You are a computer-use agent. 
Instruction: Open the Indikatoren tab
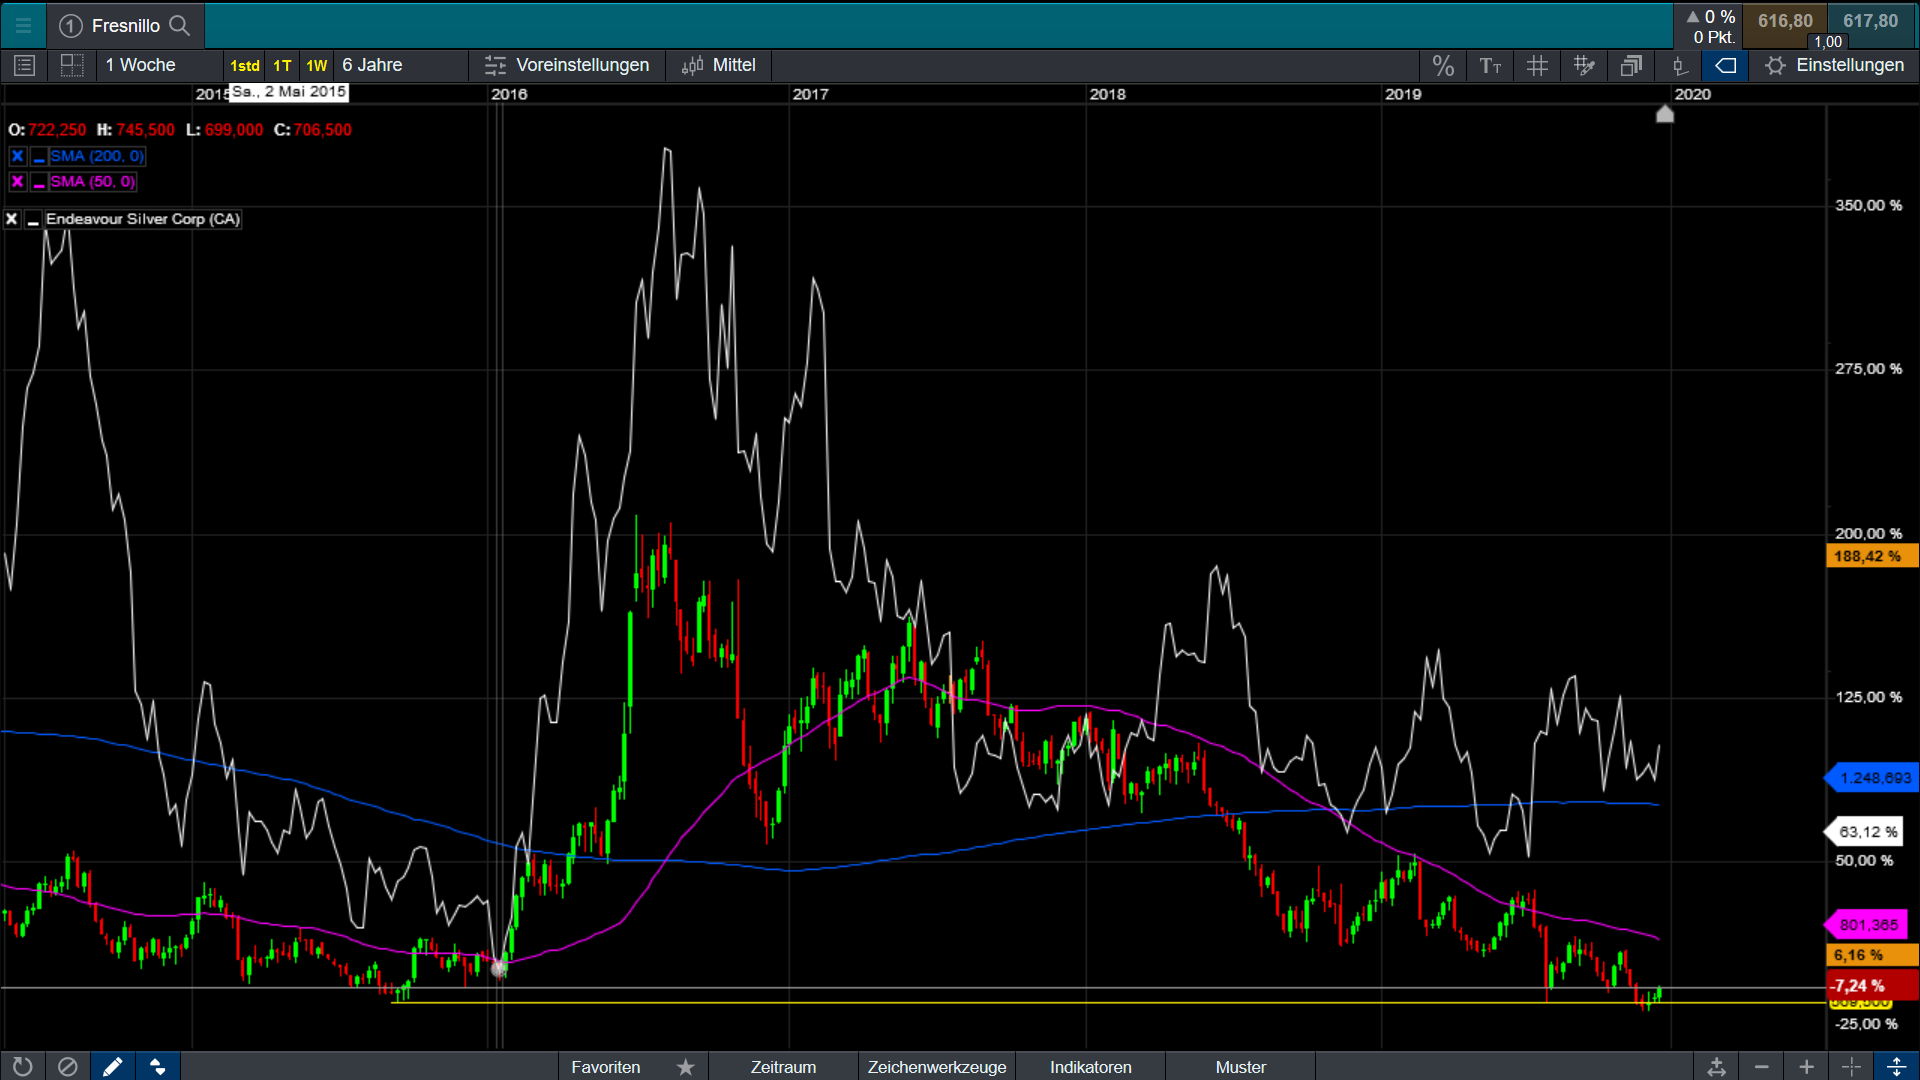[x=1090, y=1067]
